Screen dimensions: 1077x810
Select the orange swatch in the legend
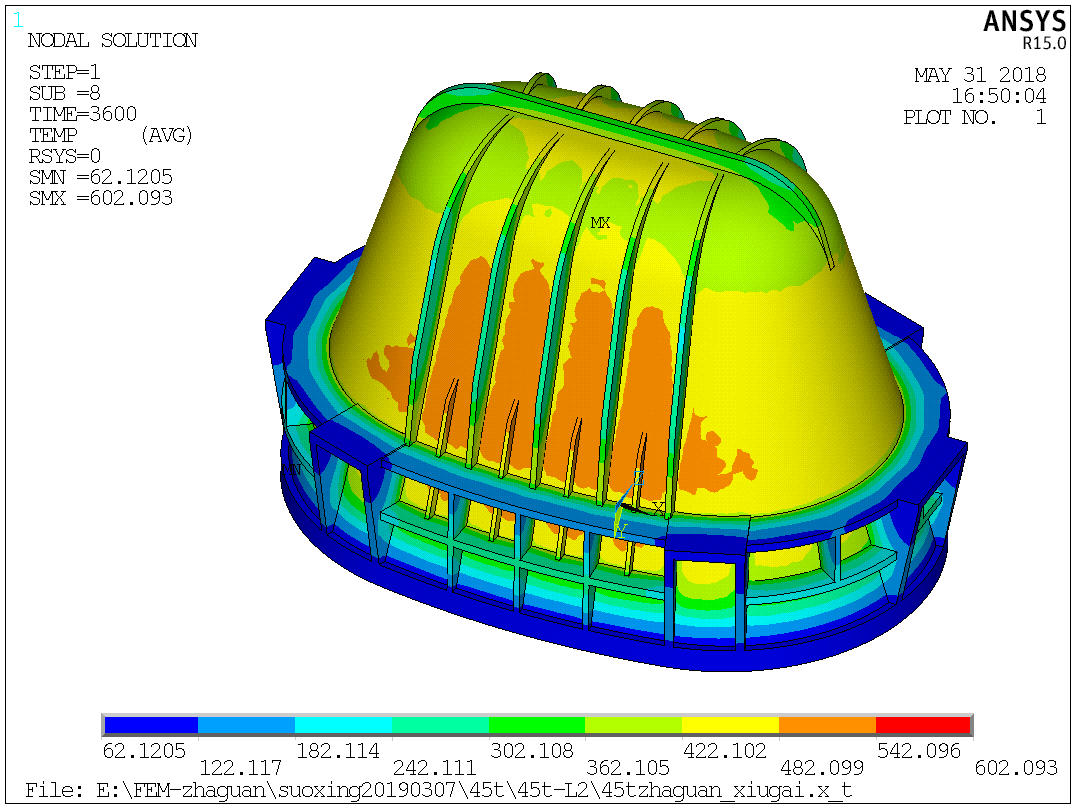tap(826, 725)
